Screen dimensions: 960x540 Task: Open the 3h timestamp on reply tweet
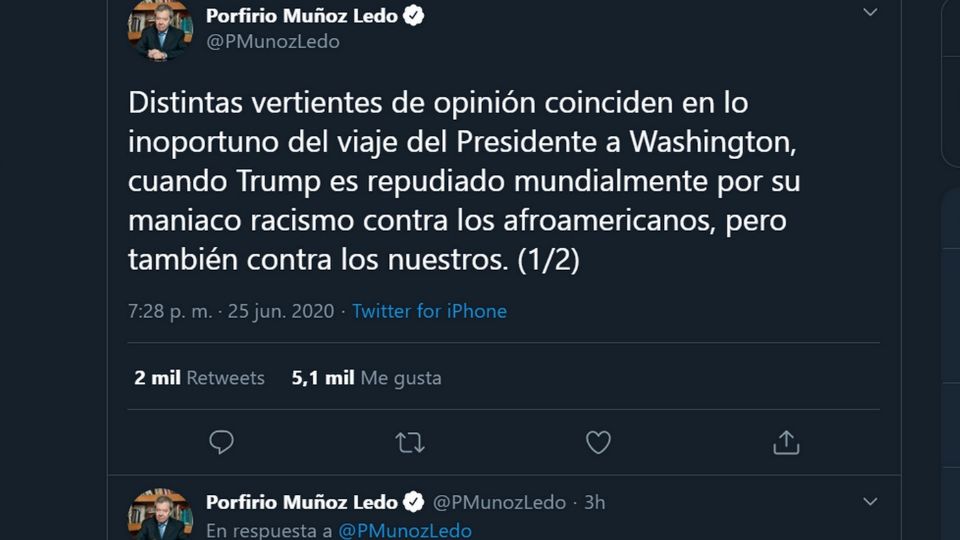[x=594, y=502]
